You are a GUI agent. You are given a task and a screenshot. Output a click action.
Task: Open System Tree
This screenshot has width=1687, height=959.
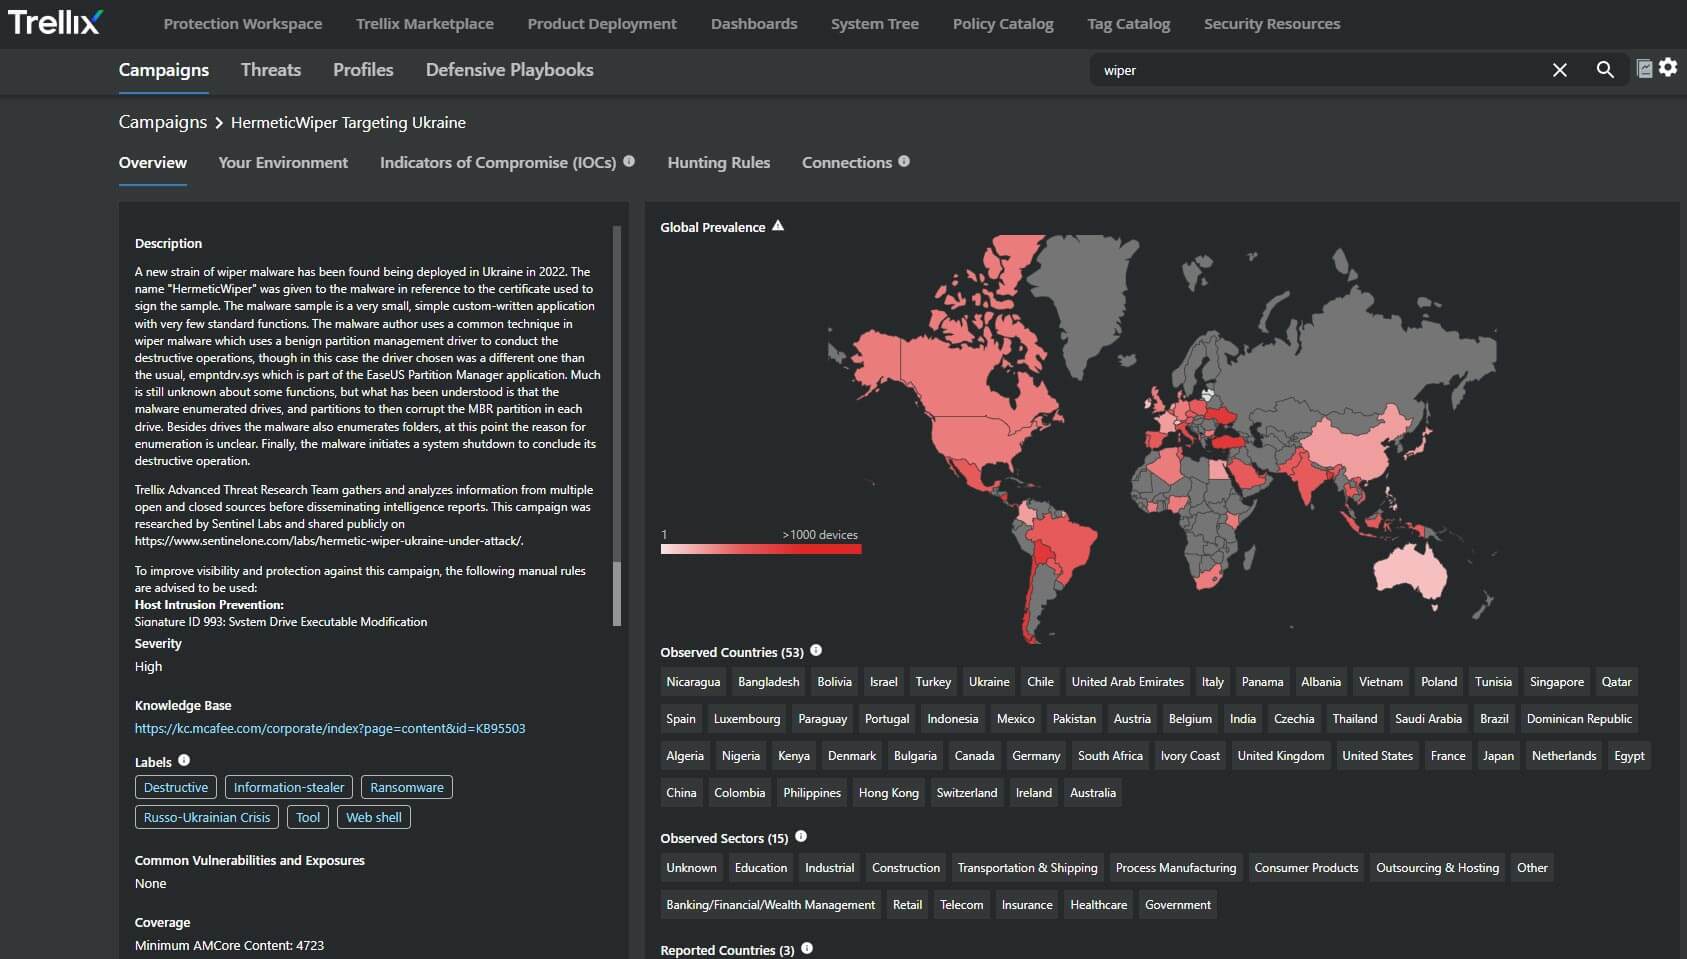pos(875,24)
